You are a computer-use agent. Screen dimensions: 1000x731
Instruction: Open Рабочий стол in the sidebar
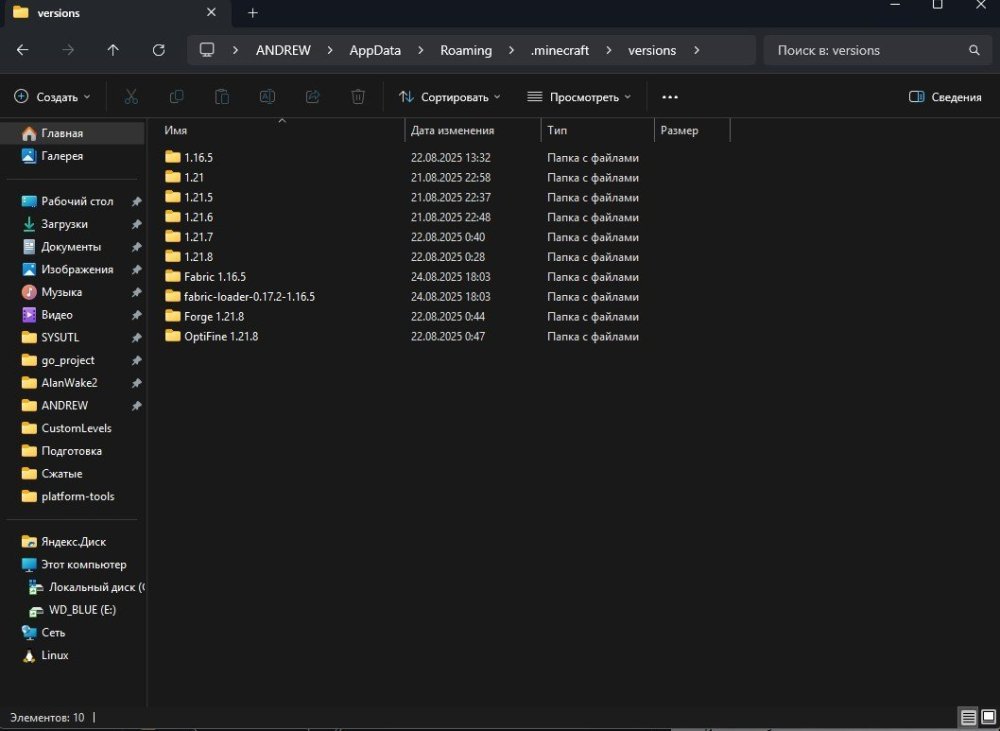74,201
